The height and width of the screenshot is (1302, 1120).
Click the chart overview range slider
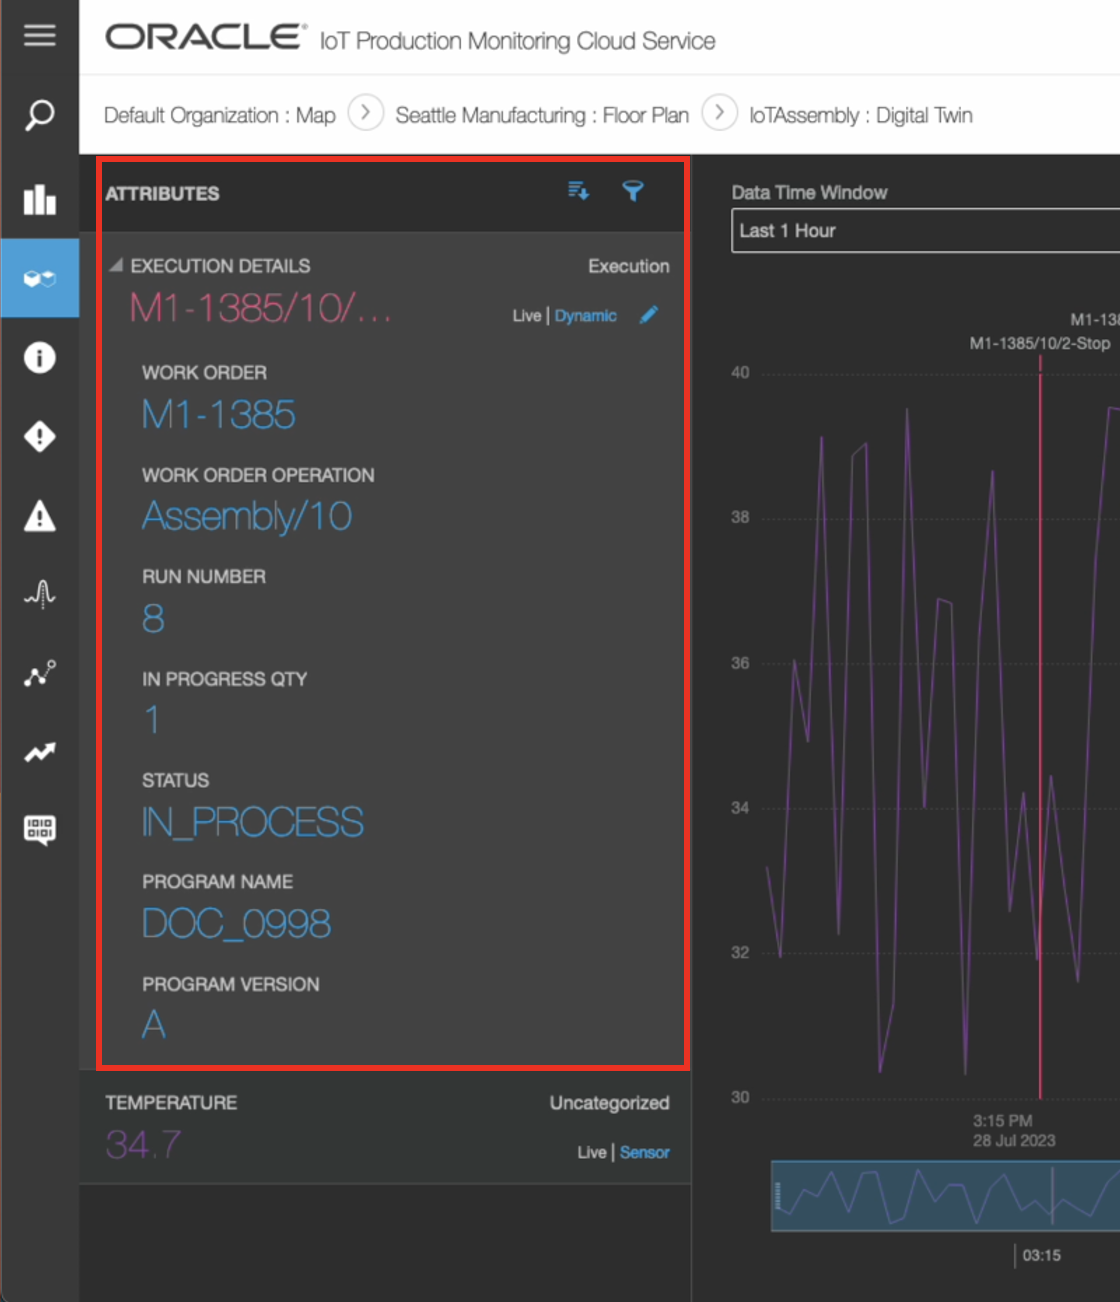(945, 1195)
